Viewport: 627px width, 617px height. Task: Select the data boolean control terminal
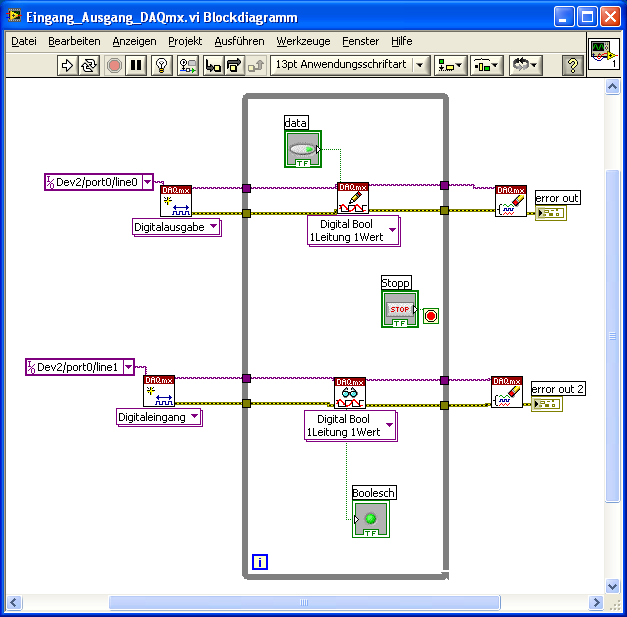point(303,149)
